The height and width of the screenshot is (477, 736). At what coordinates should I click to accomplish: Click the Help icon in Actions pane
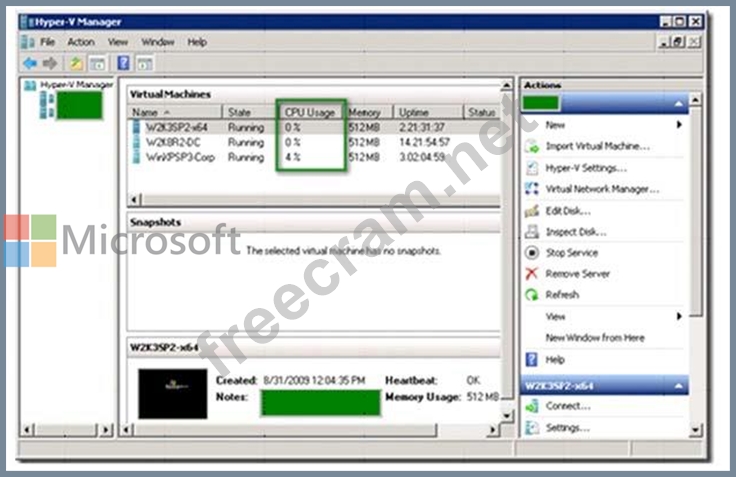tap(531, 360)
